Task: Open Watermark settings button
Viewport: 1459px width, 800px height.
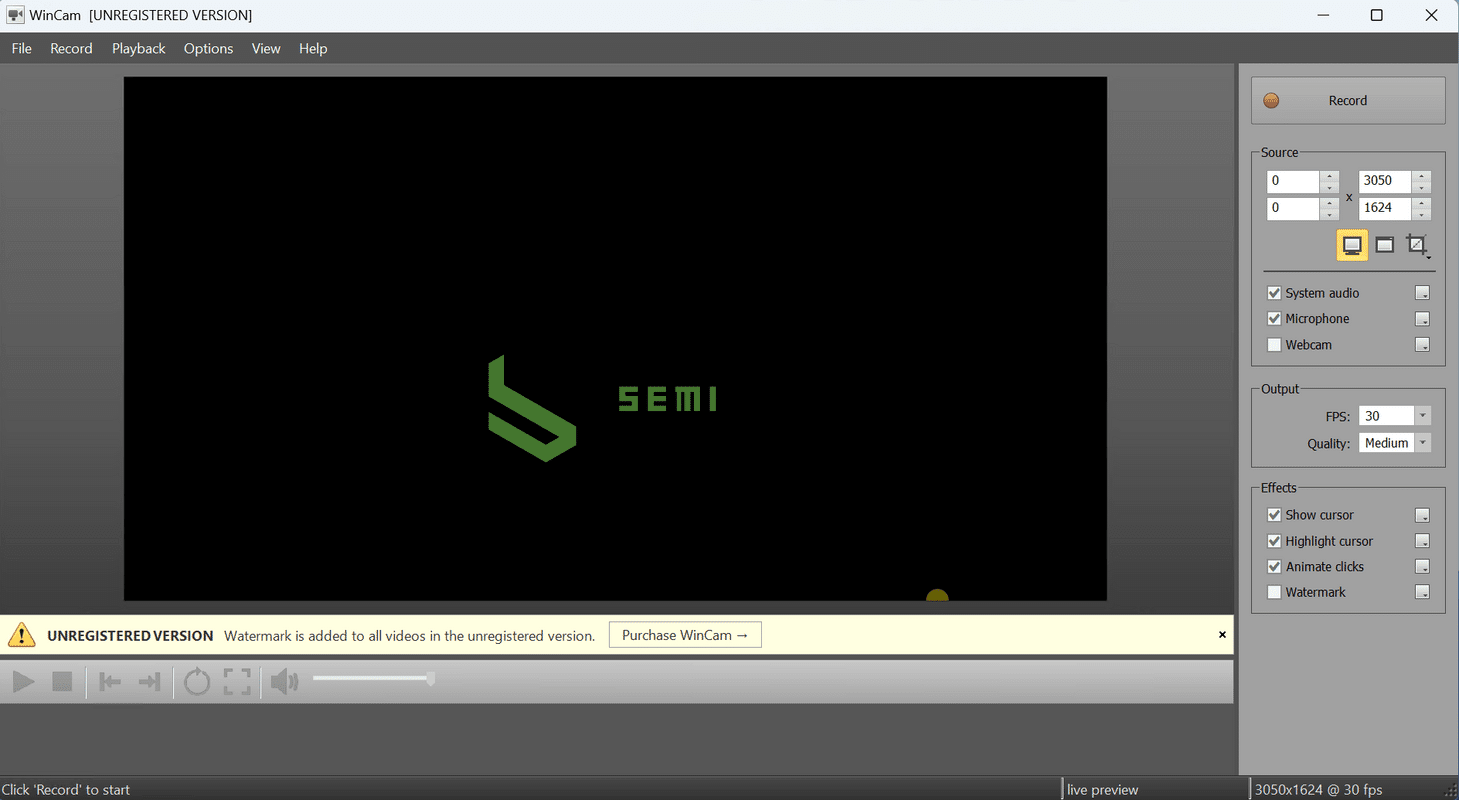Action: (x=1422, y=593)
